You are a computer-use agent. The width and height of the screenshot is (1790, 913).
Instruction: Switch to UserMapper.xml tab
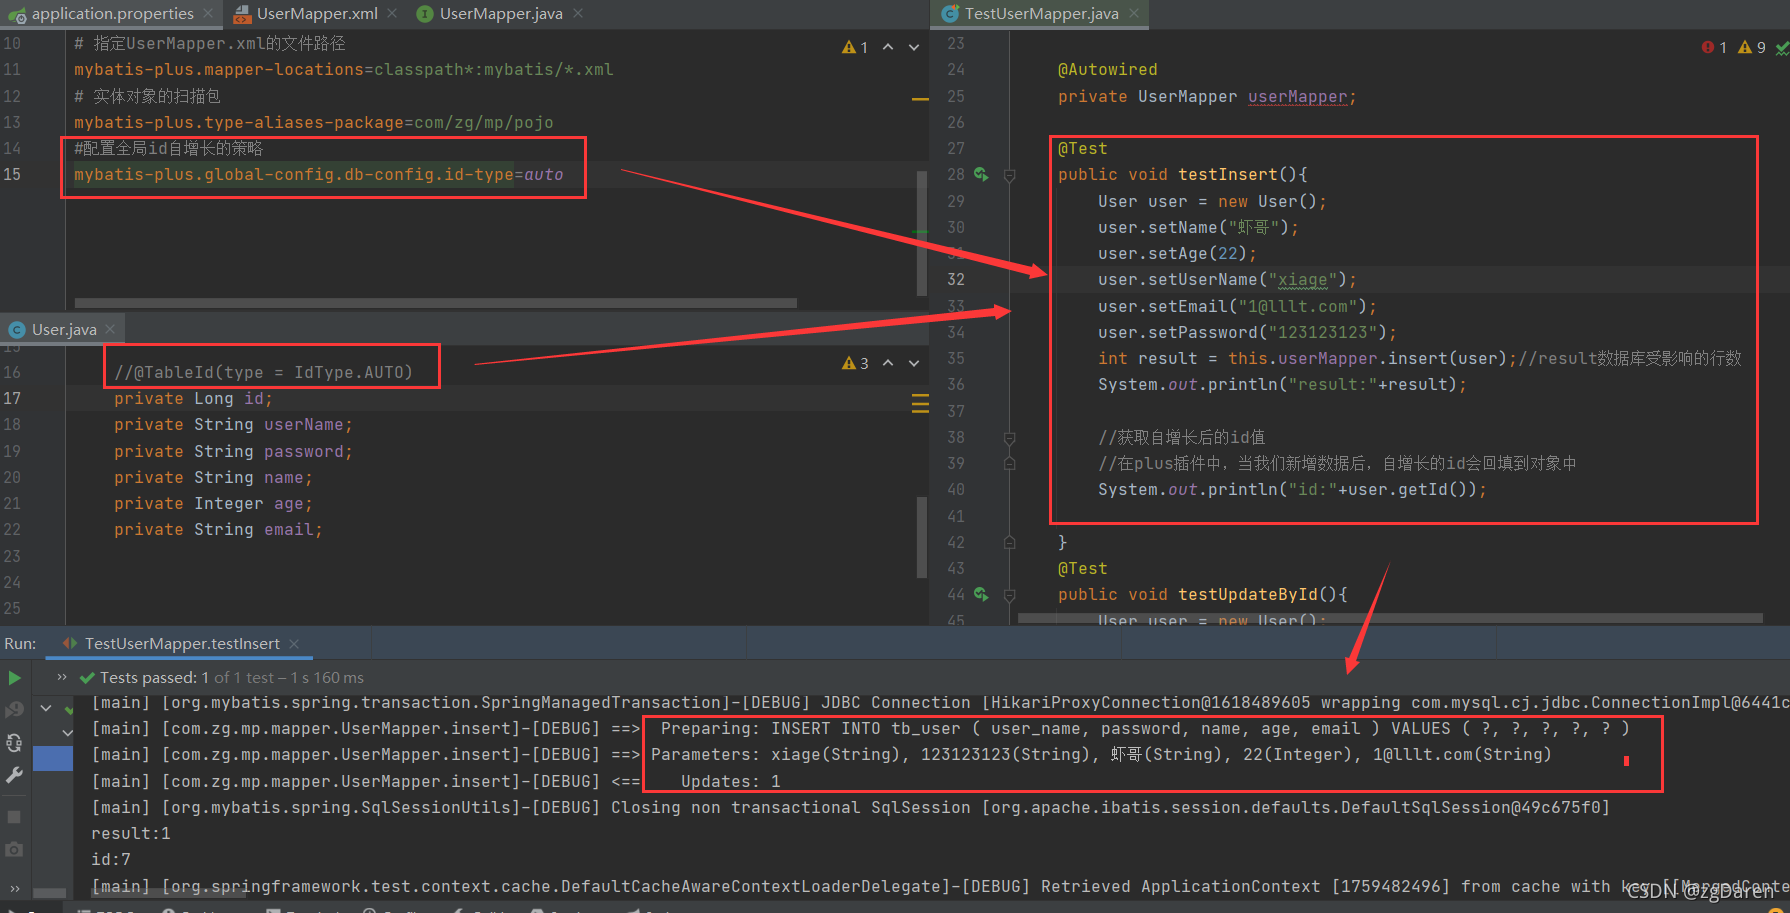coord(316,14)
